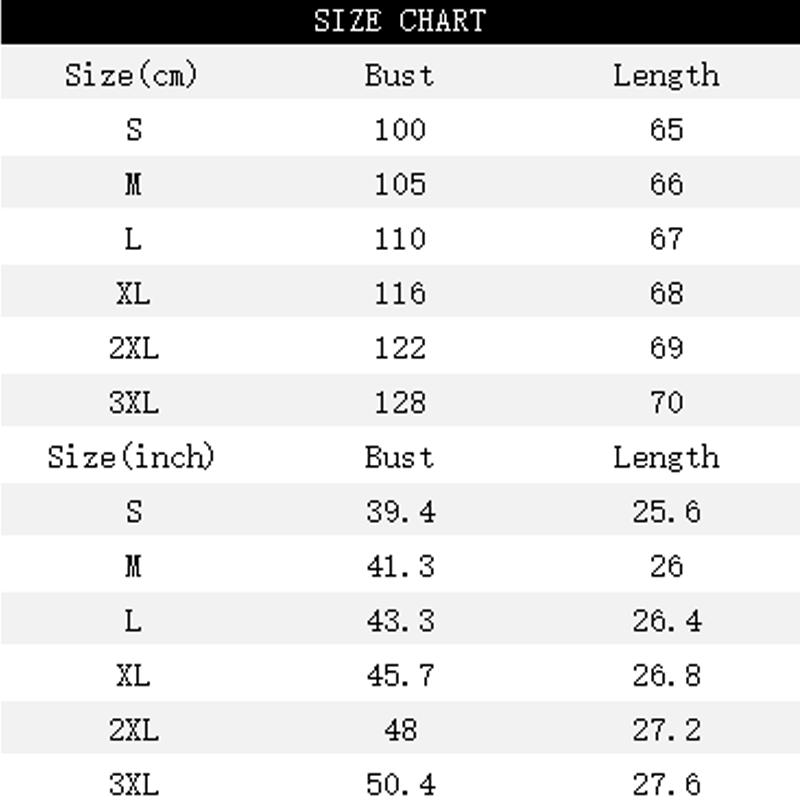Select the bust cell showing 110
The height and width of the screenshot is (800, 800).
399,239
